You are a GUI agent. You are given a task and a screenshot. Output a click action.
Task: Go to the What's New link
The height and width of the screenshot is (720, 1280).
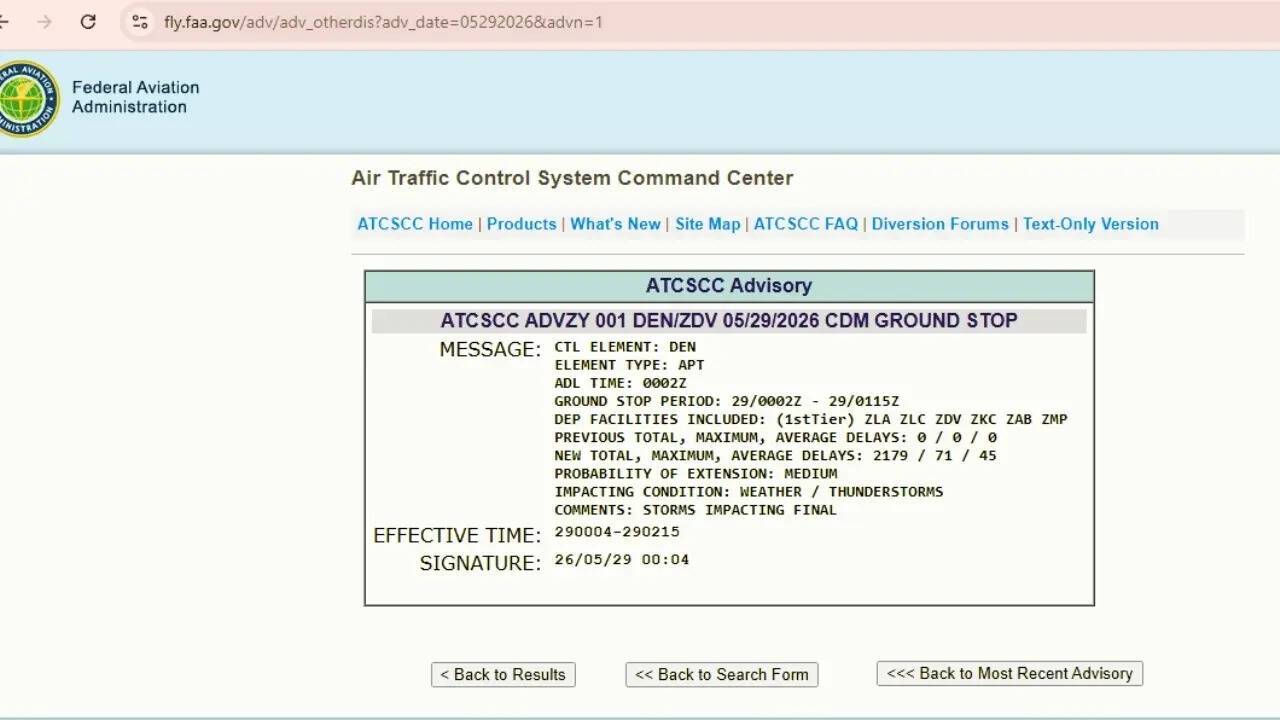[x=615, y=224]
